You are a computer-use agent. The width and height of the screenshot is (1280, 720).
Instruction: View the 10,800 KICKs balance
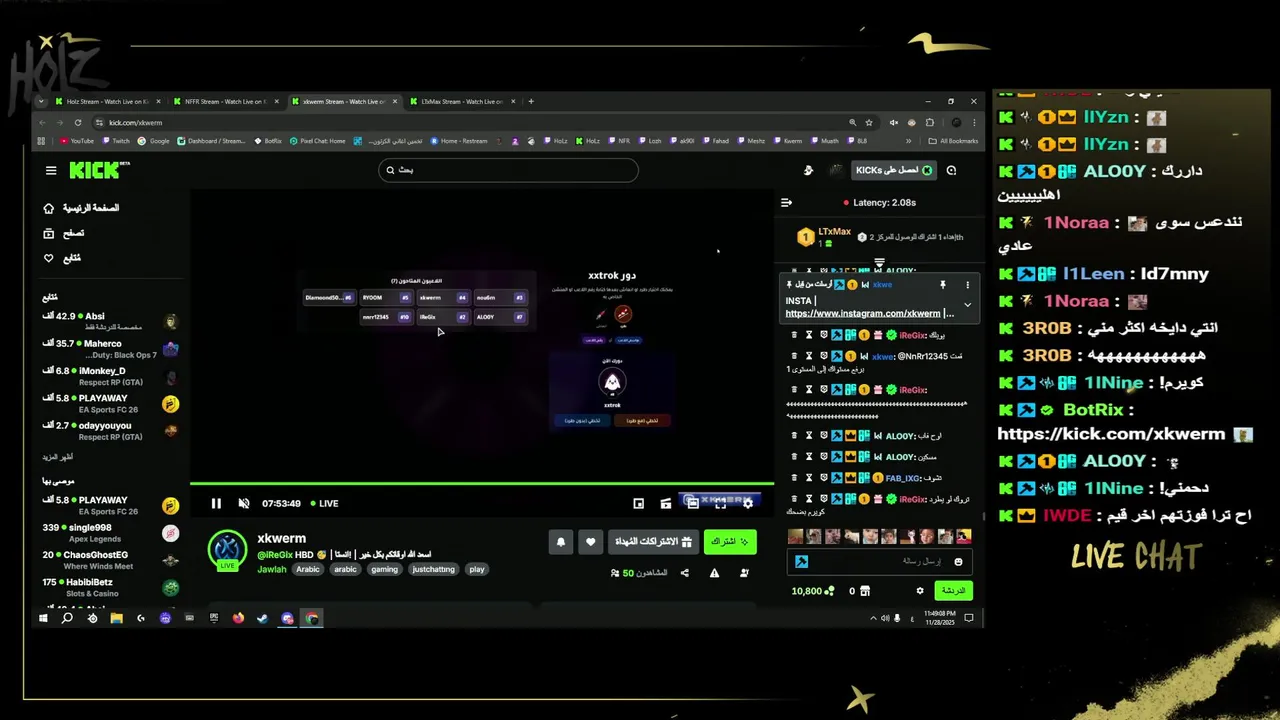click(x=813, y=591)
